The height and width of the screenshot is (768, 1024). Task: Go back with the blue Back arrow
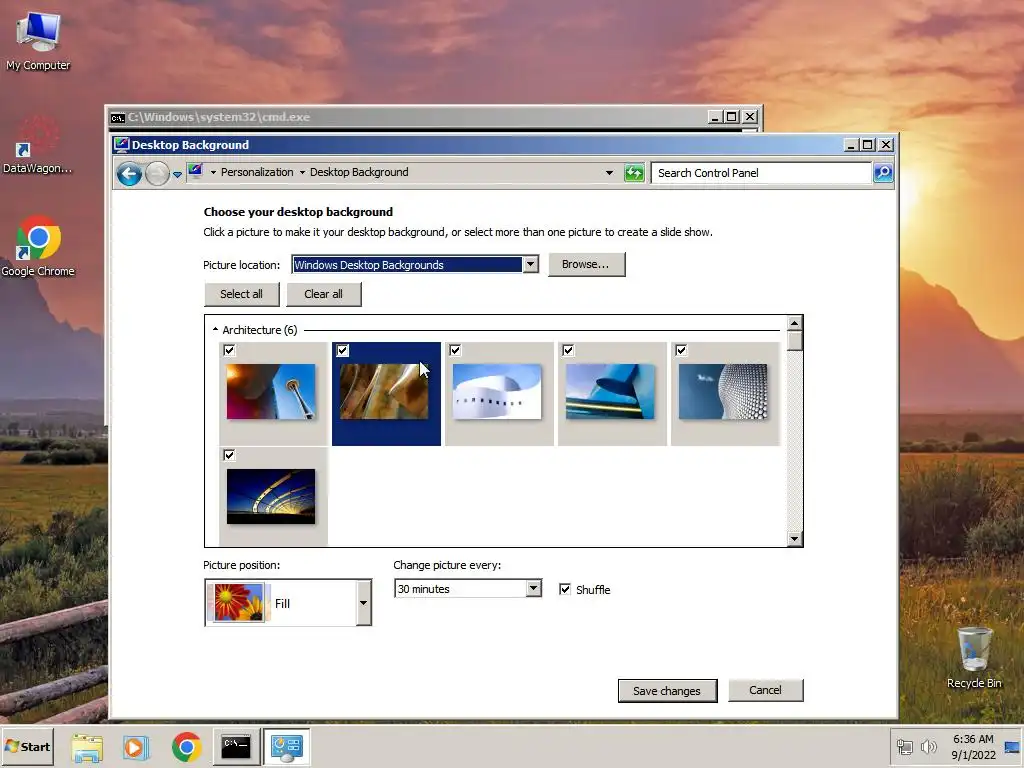click(129, 174)
